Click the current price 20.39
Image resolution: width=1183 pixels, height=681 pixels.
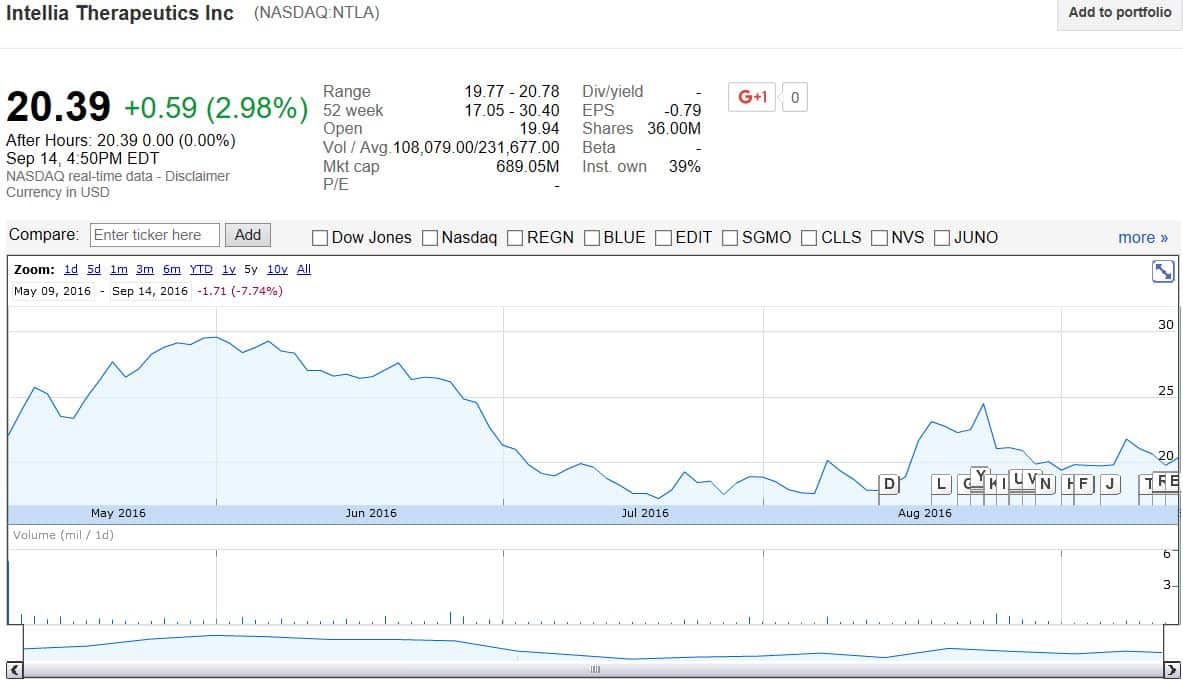pyautogui.click(x=58, y=106)
